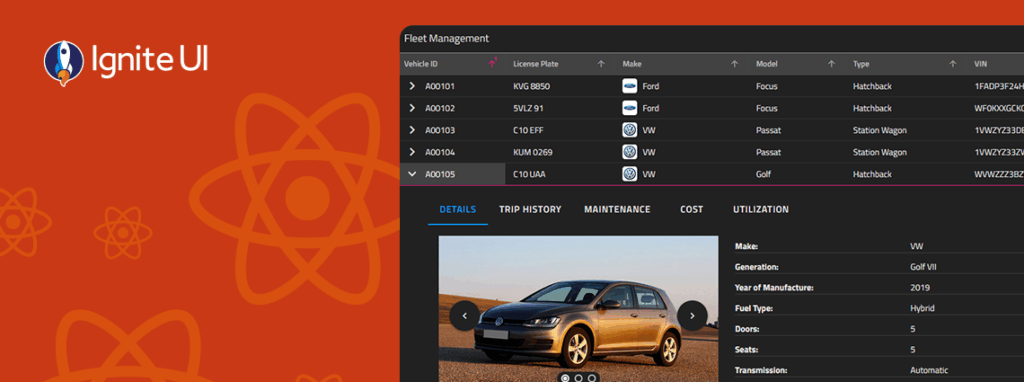
Task: Switch to Maintenance tab
Action: [617, 210]
